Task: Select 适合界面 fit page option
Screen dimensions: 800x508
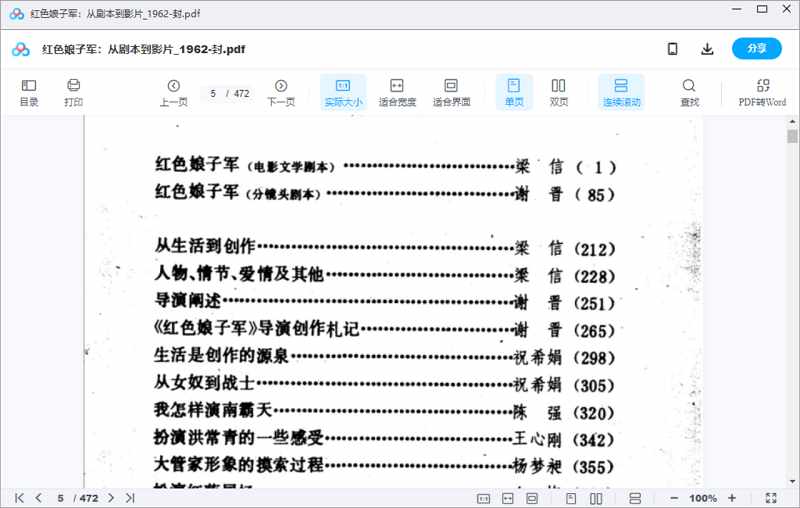Action: 451,92
